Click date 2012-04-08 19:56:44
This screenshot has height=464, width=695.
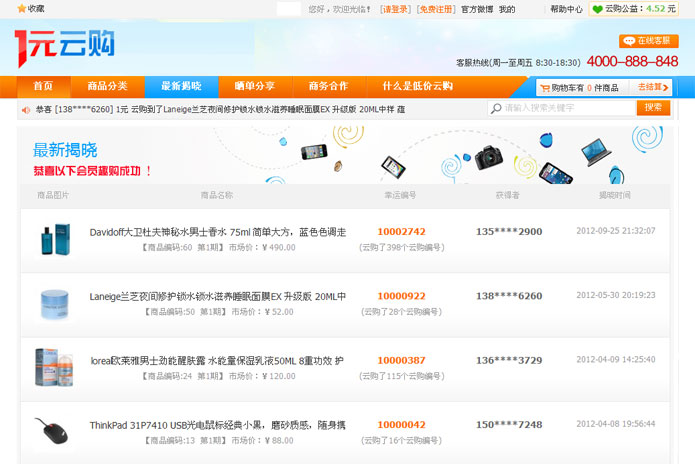coord(616,424)
